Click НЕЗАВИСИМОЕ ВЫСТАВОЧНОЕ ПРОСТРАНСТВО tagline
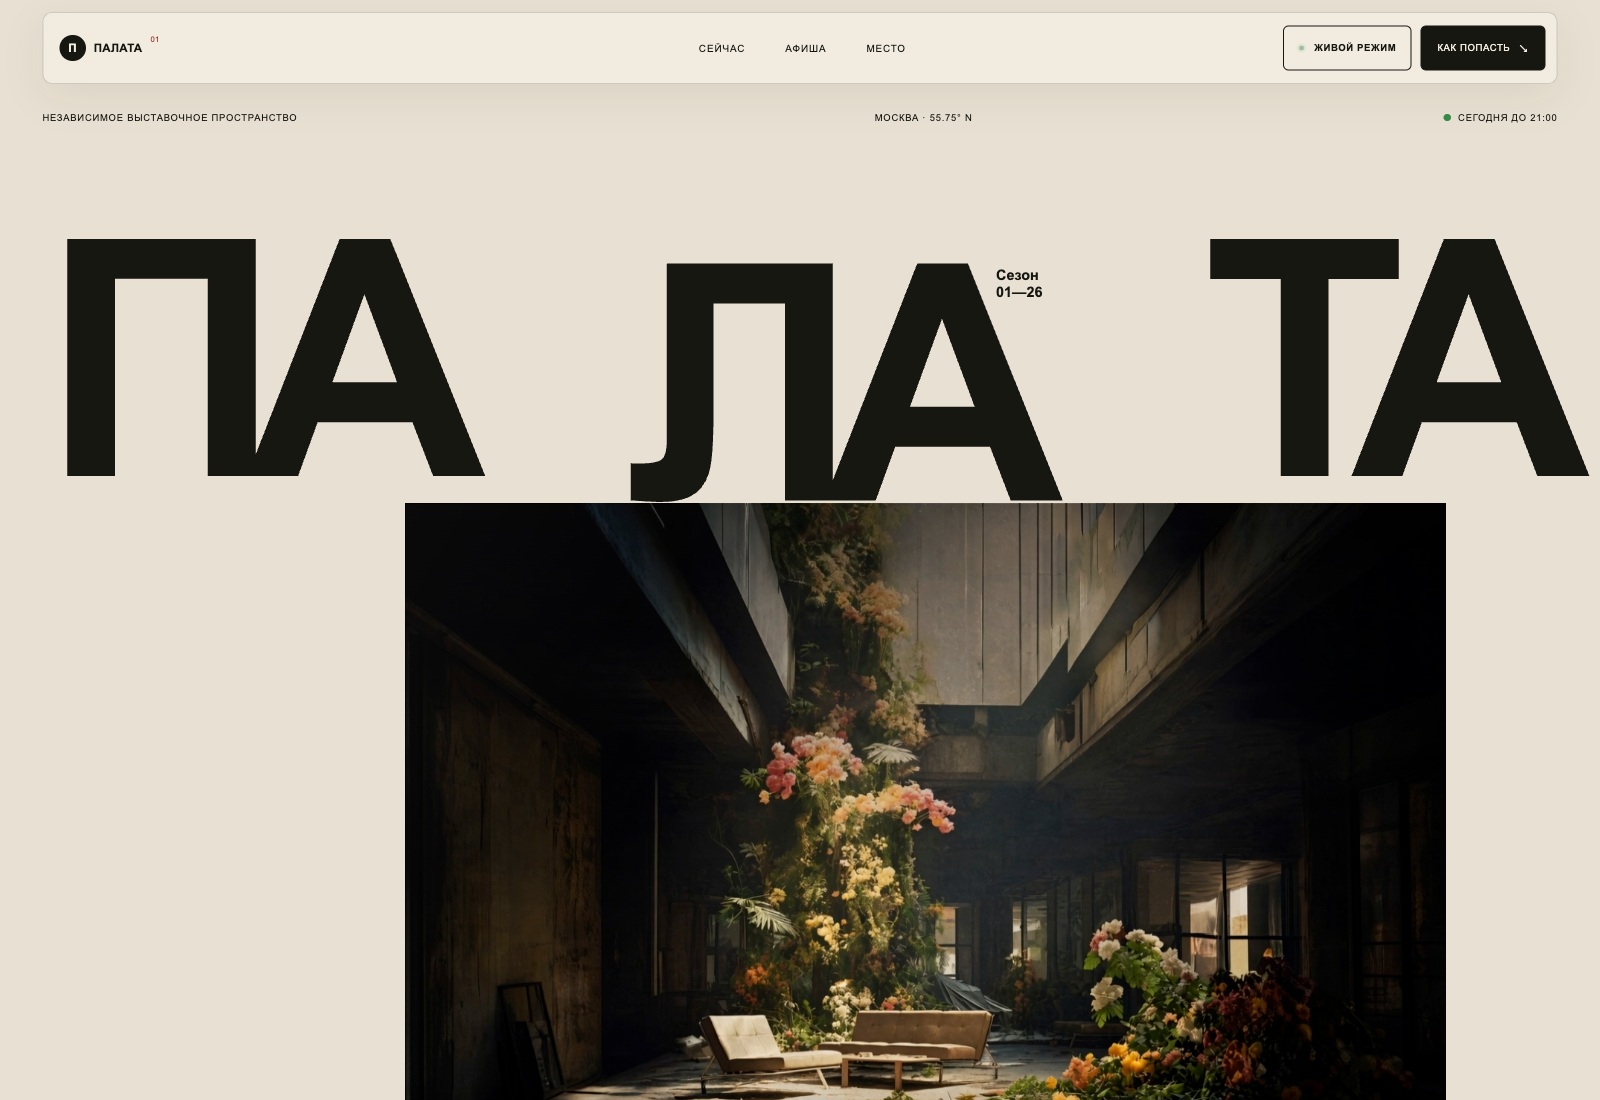Viewport: 1600px width, 1100px height. [170, 118]
